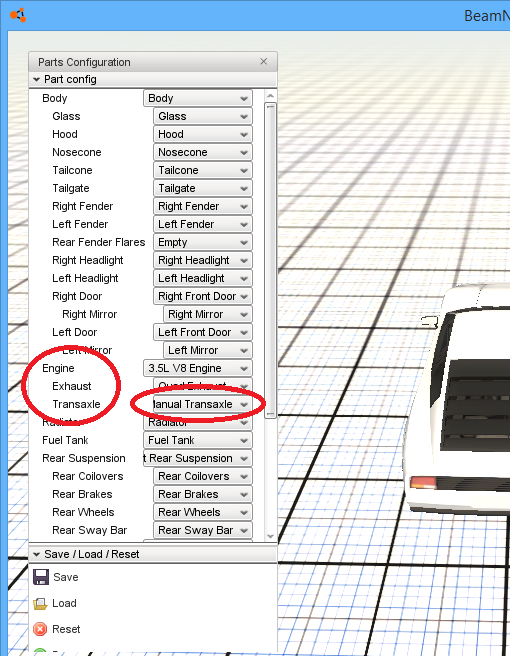Open the Right Fender dropdown
The image size is (510, 656).
203,206
